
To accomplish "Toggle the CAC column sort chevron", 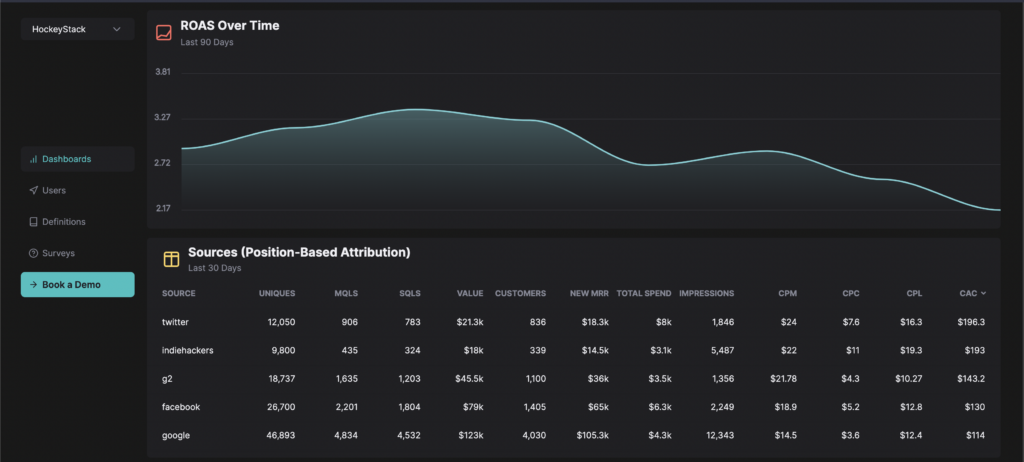I will [984, 293].
